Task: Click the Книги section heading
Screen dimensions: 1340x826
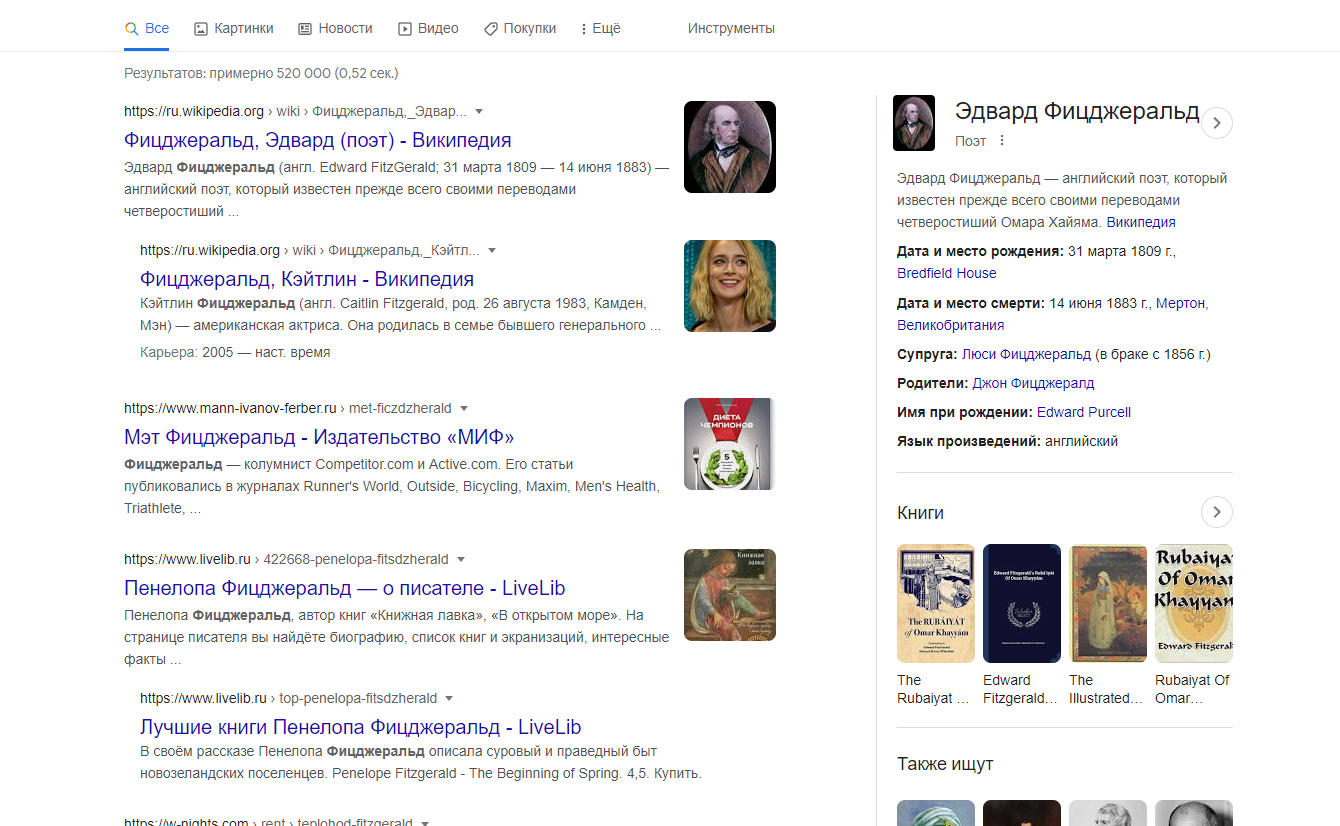Action: click(921, 513)
